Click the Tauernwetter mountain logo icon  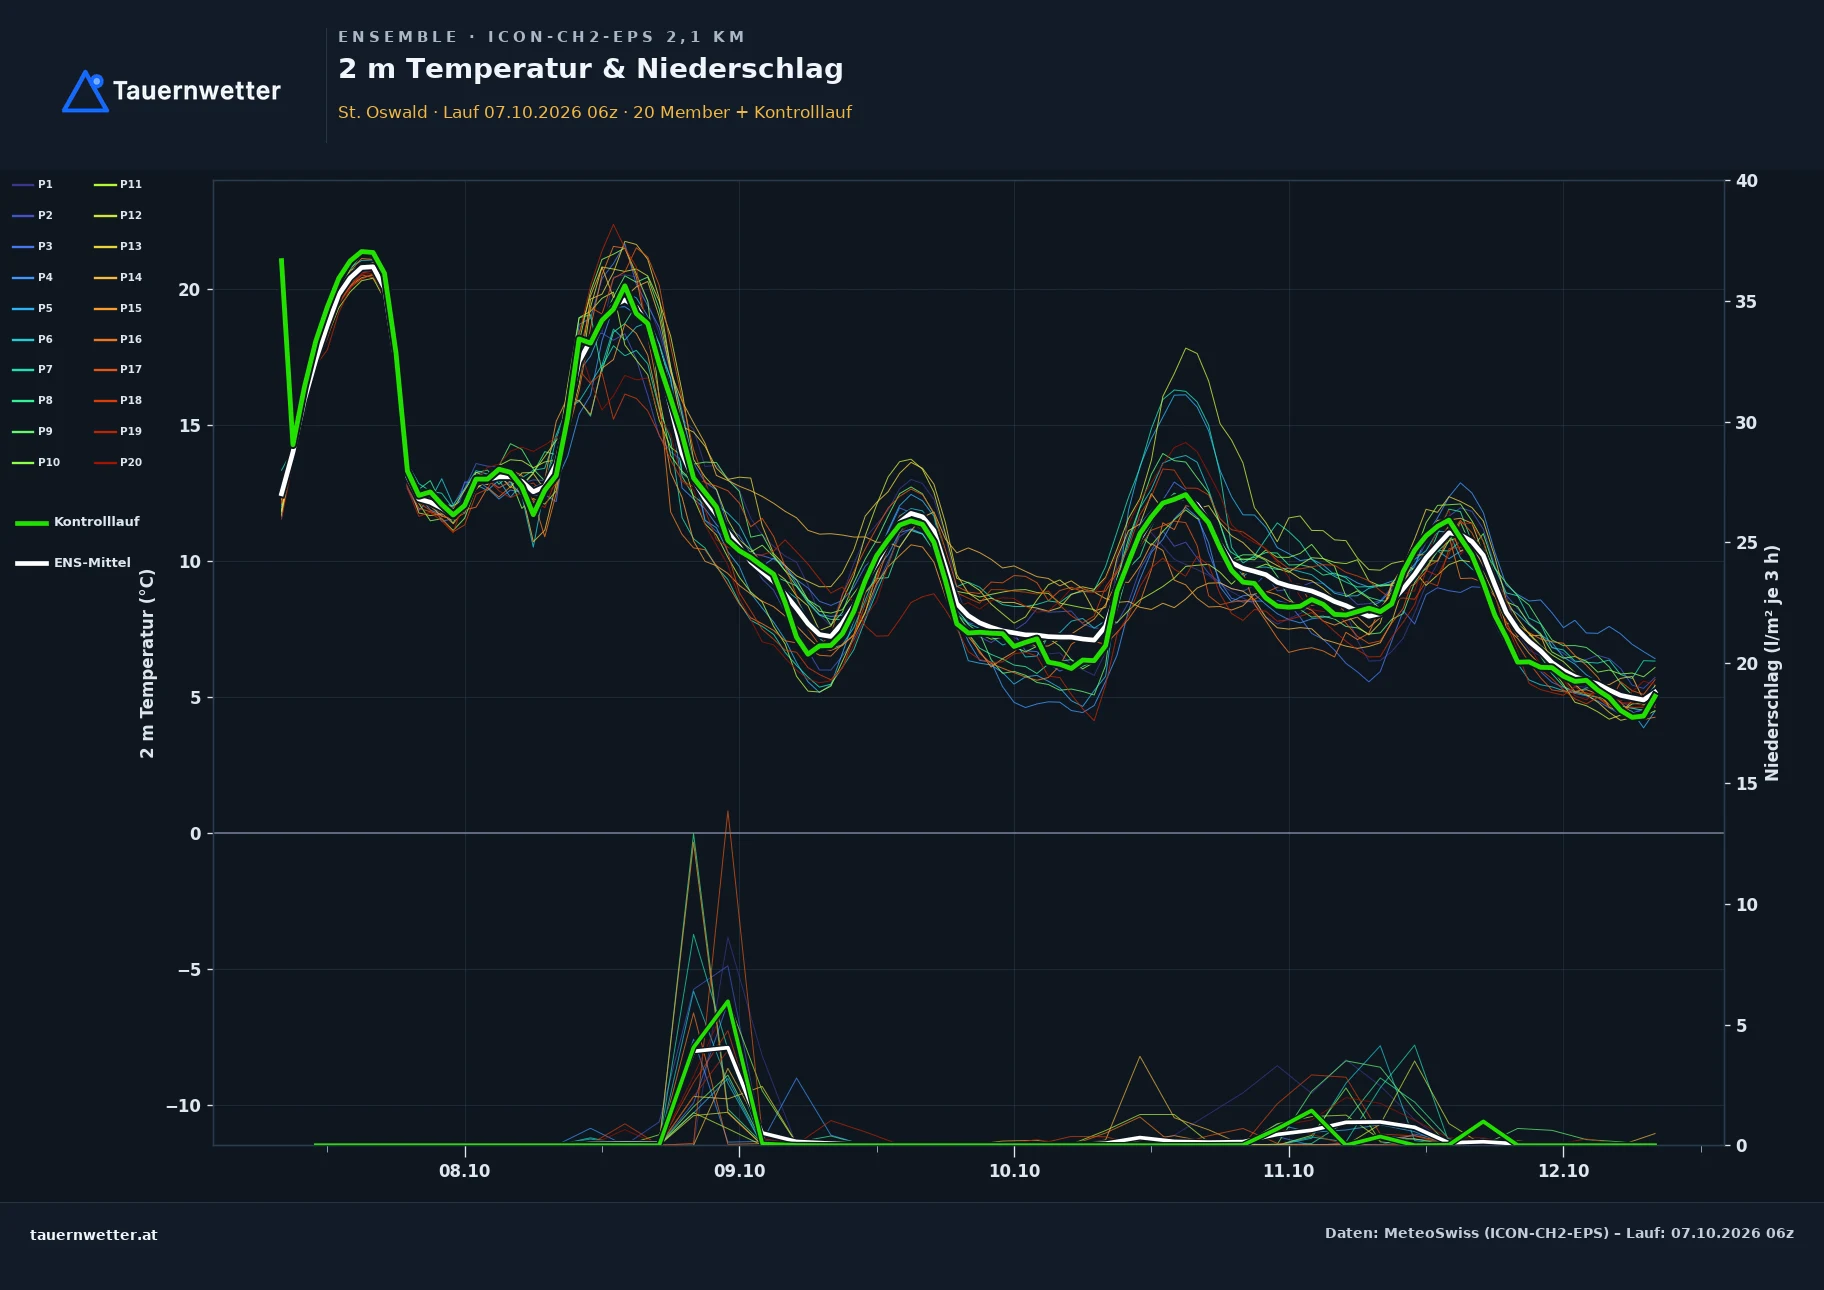[85, 91]
